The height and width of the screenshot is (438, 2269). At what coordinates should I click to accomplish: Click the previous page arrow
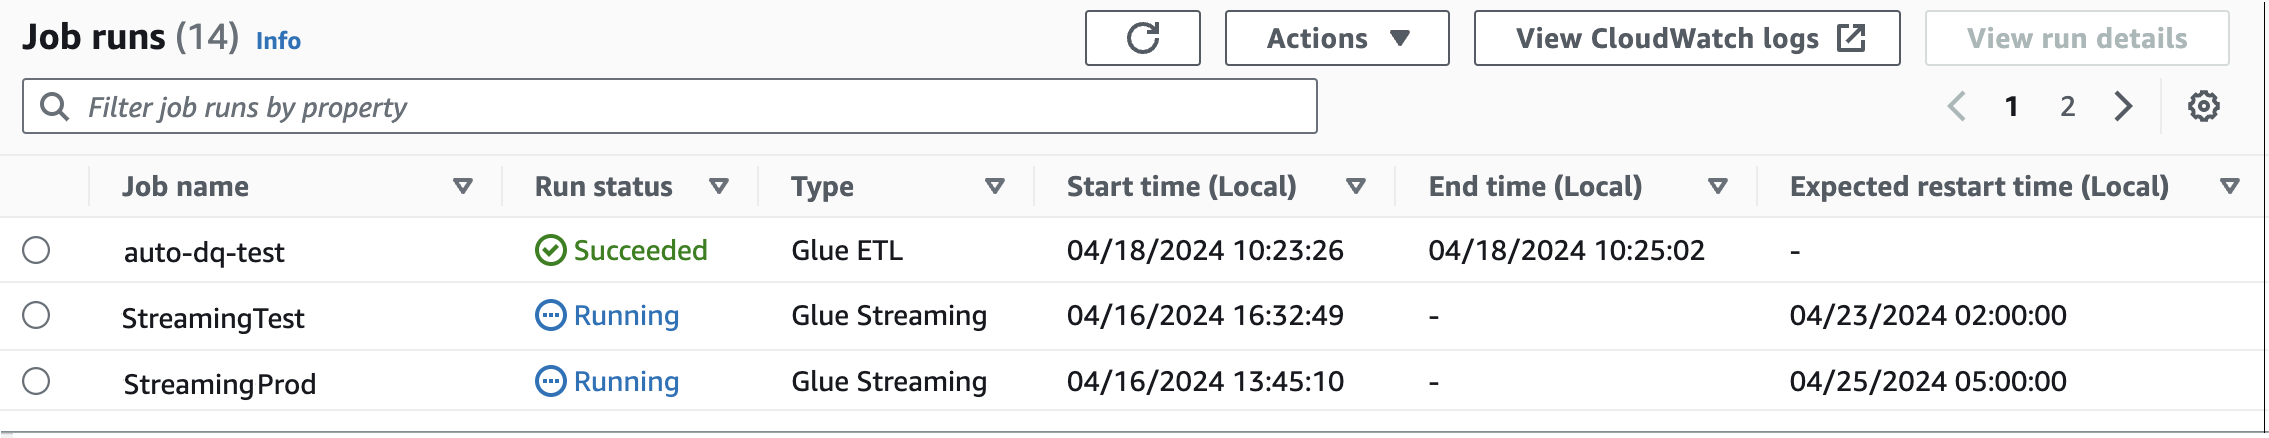pos(1957,106)
